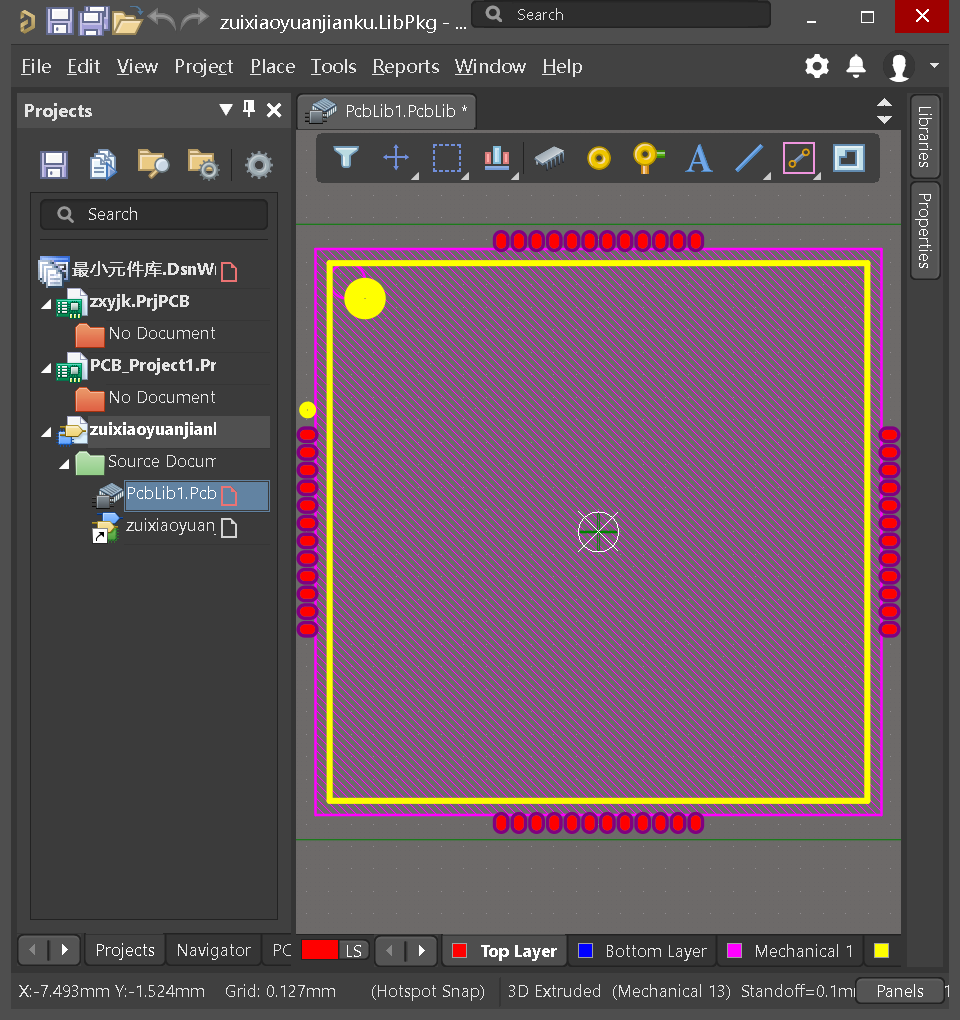
Task: Redo the last action
Action: click(194, 19)
